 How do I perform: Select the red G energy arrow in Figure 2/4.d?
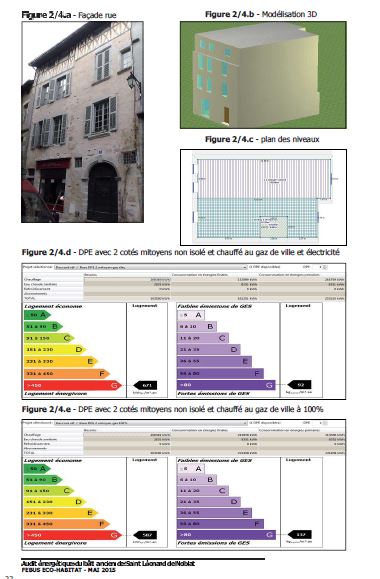[x=73, y=385]
